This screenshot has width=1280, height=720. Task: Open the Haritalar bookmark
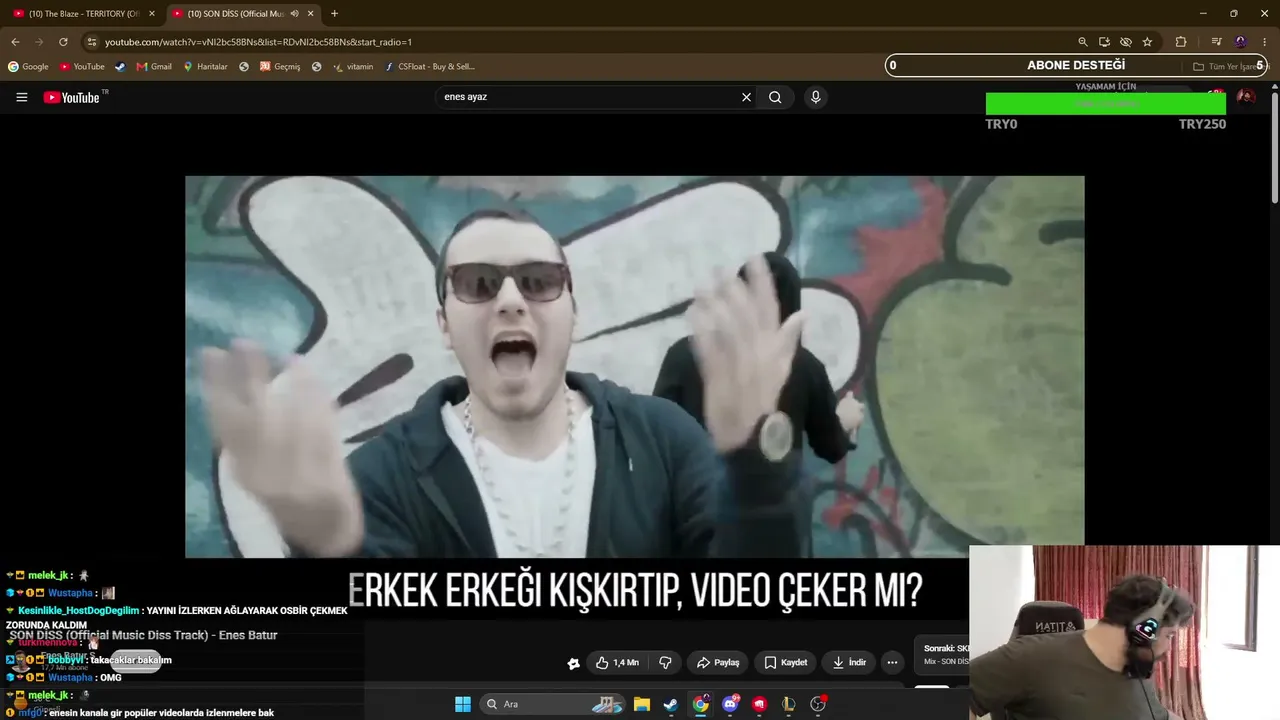pyautogui.click(x=205, y=67)
